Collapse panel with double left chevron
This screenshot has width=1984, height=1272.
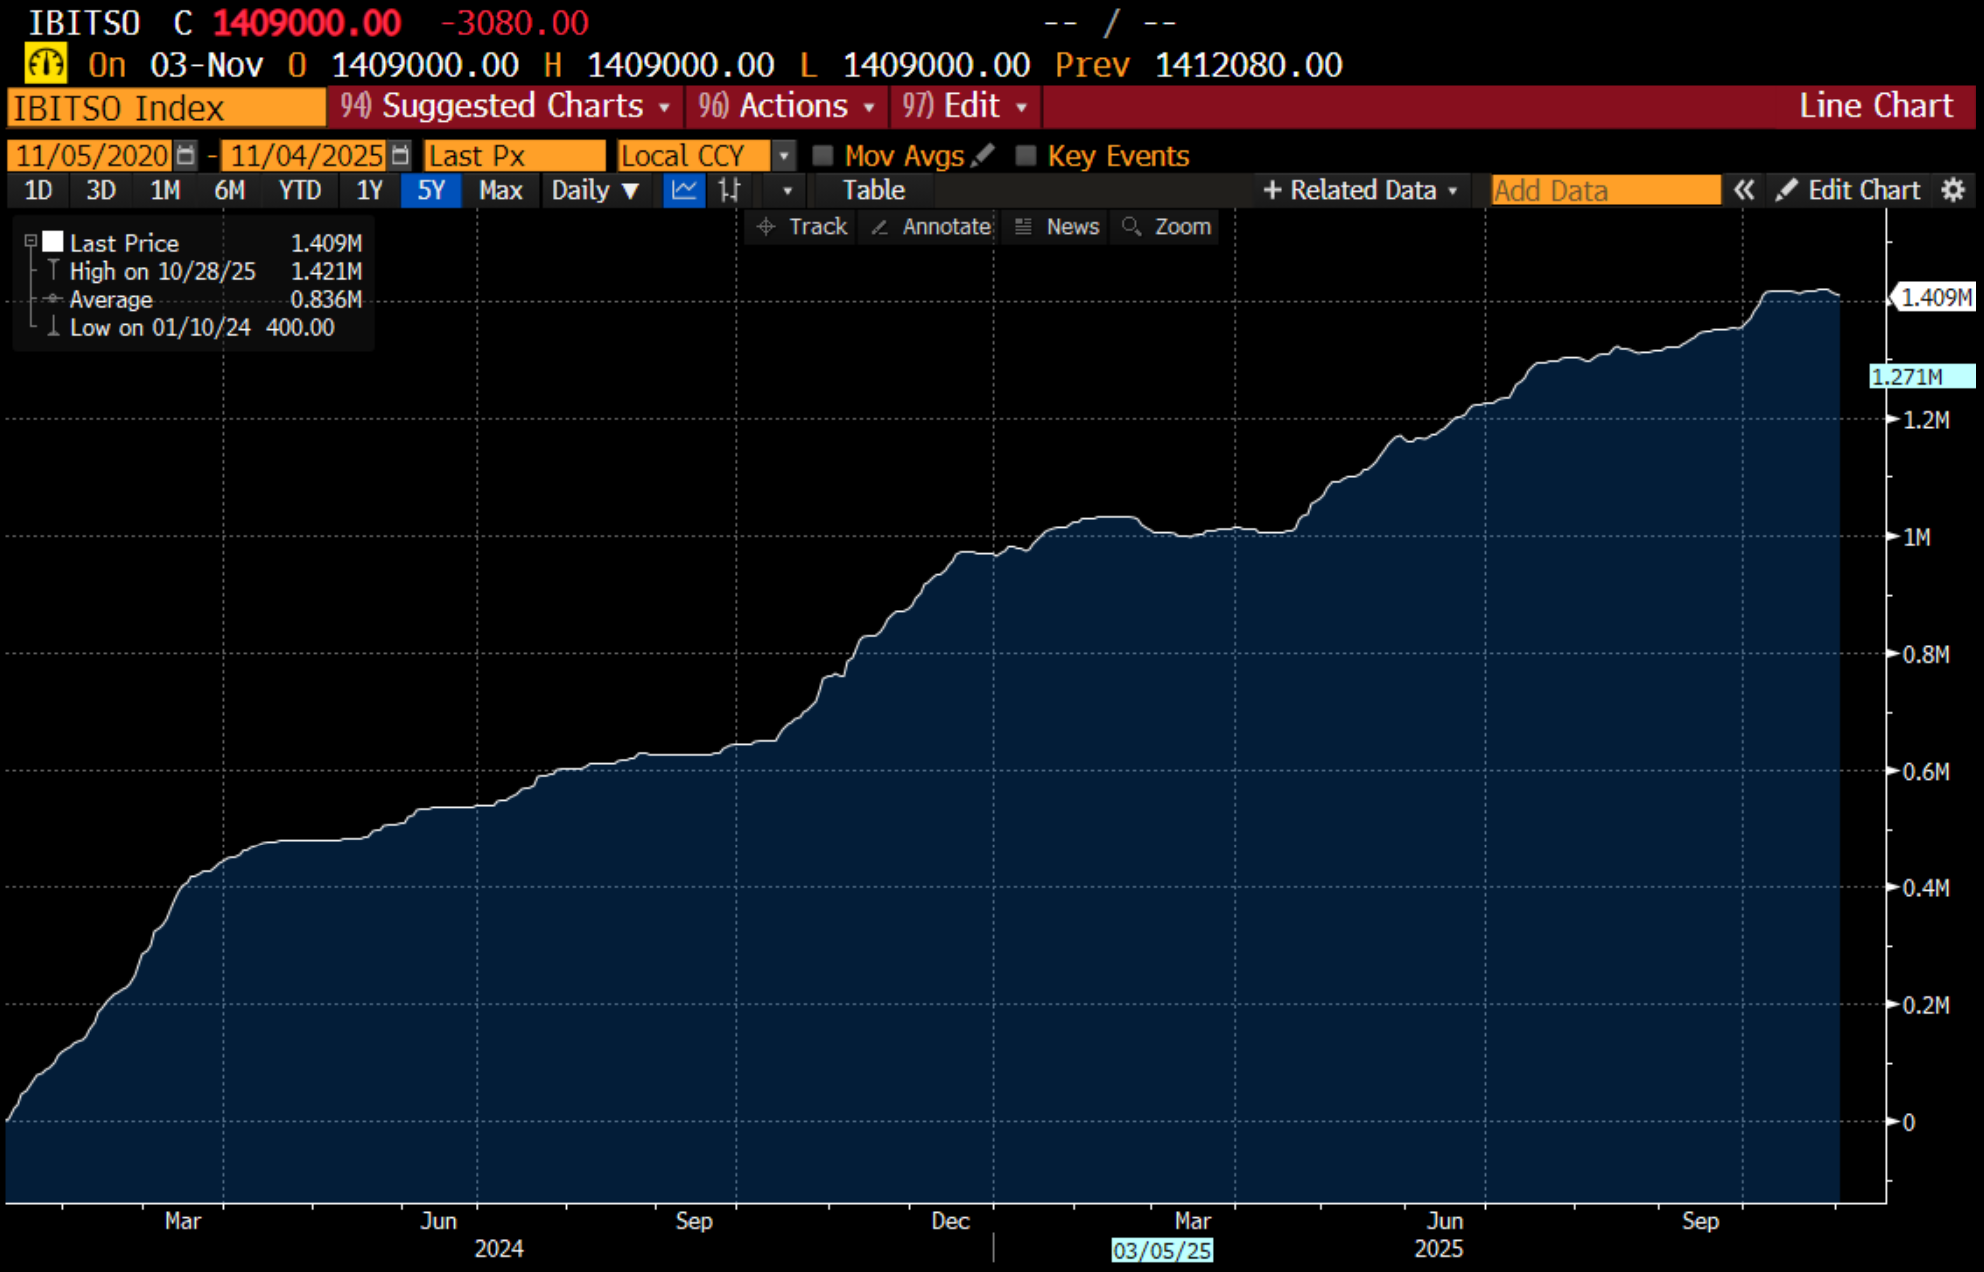pos(1744,190)
